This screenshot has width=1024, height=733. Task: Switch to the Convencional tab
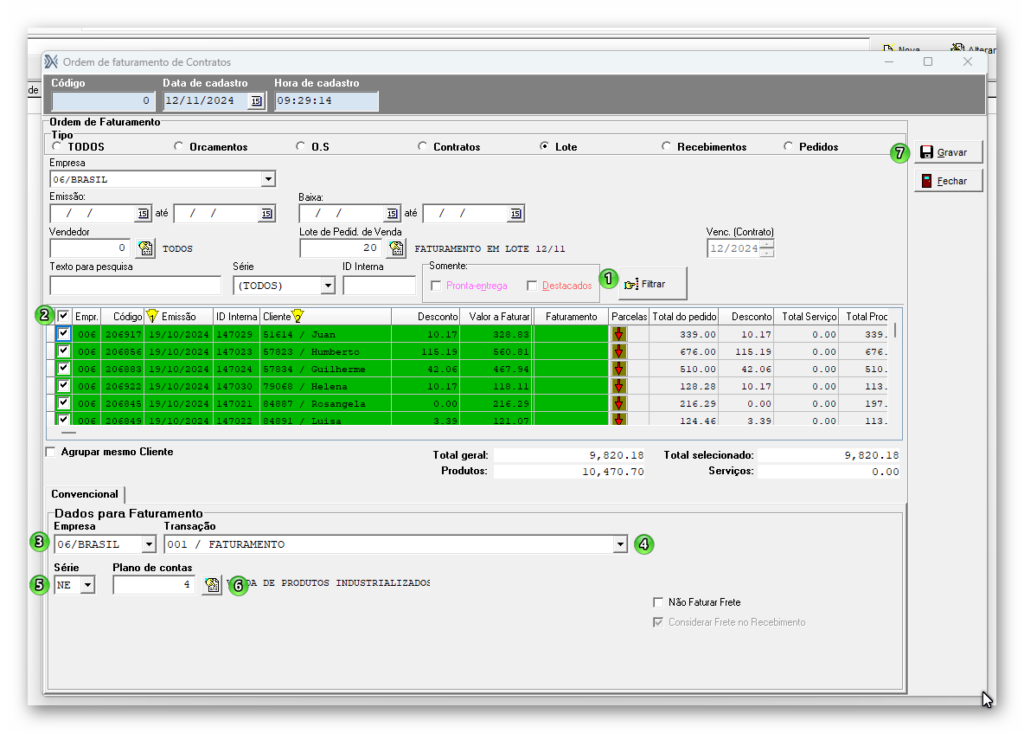pyautogui.click(x=85, y=494)
